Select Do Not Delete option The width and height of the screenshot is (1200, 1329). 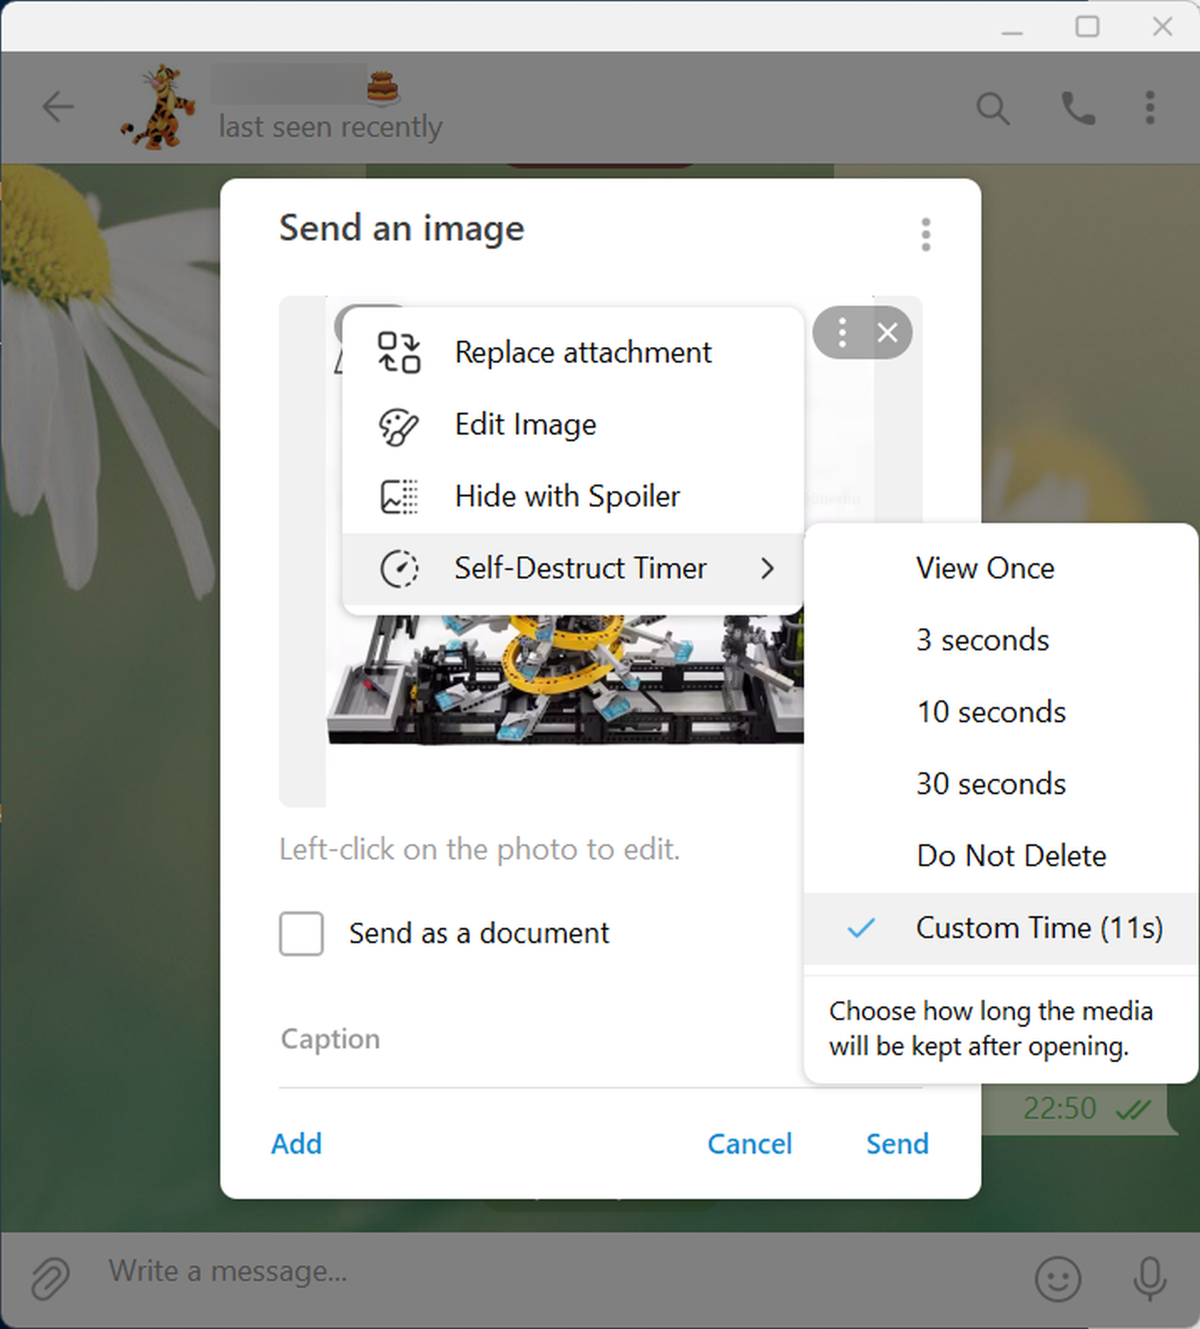pyautogui.click(x=1011, y=856)
